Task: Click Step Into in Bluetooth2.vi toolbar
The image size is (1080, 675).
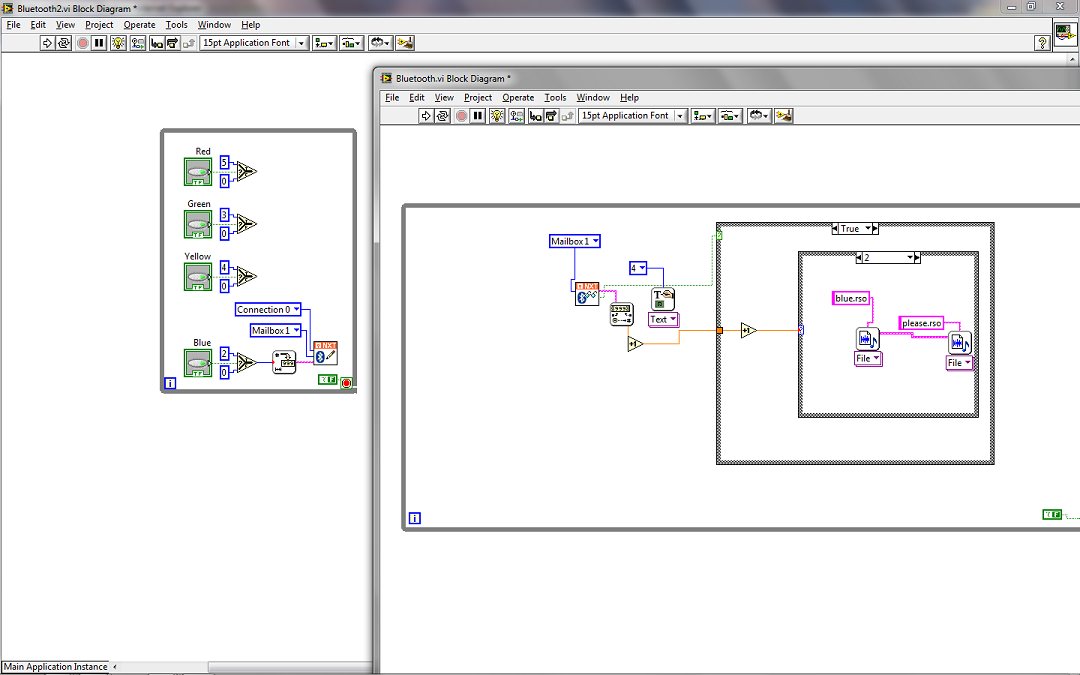Action: [157, 43]
